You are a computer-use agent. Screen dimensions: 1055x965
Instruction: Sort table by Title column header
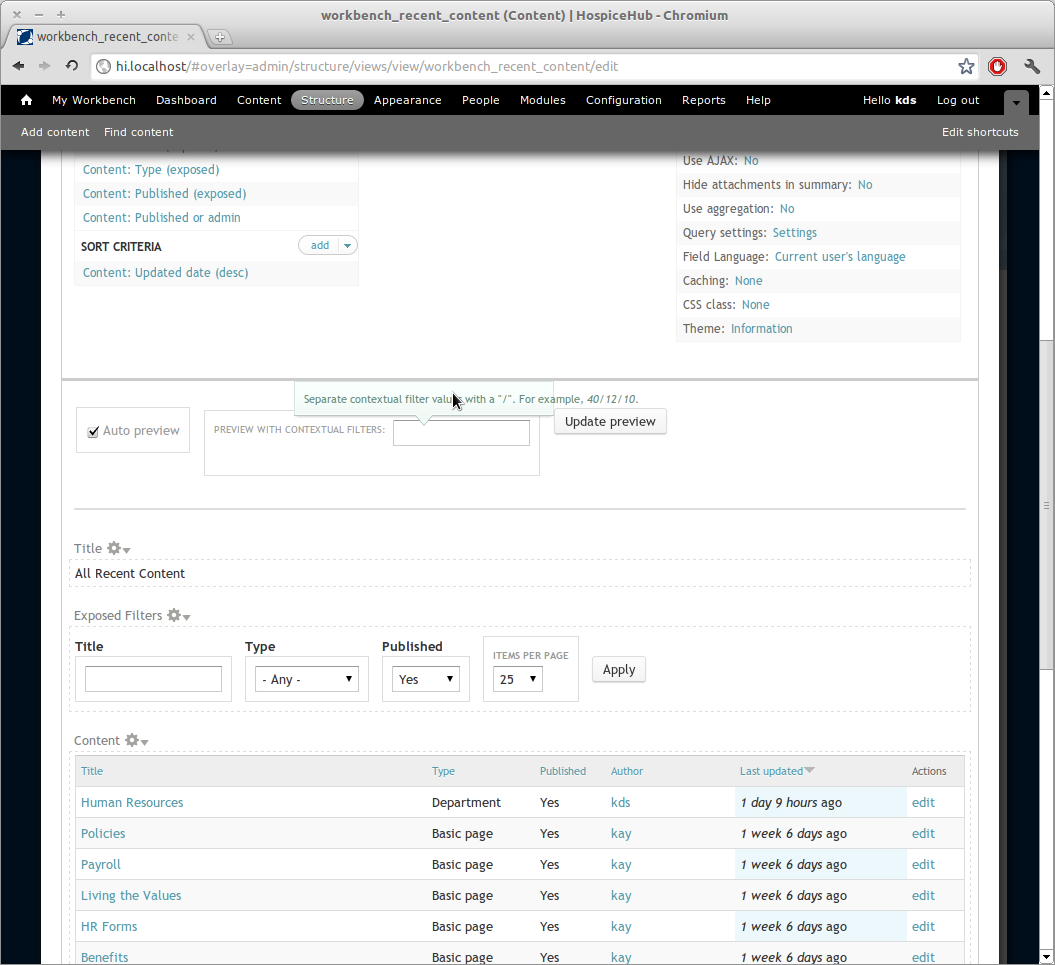coord(92,771)
